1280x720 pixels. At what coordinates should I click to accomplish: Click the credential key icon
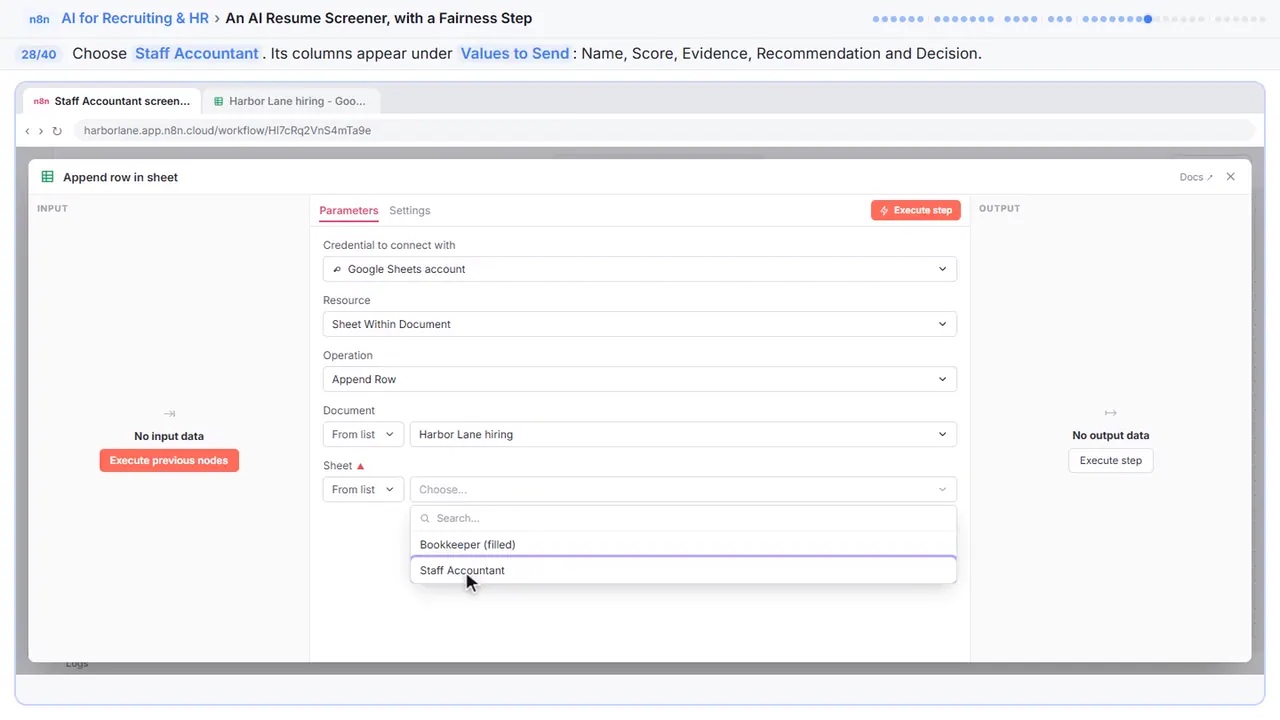(x=338, y=269)
